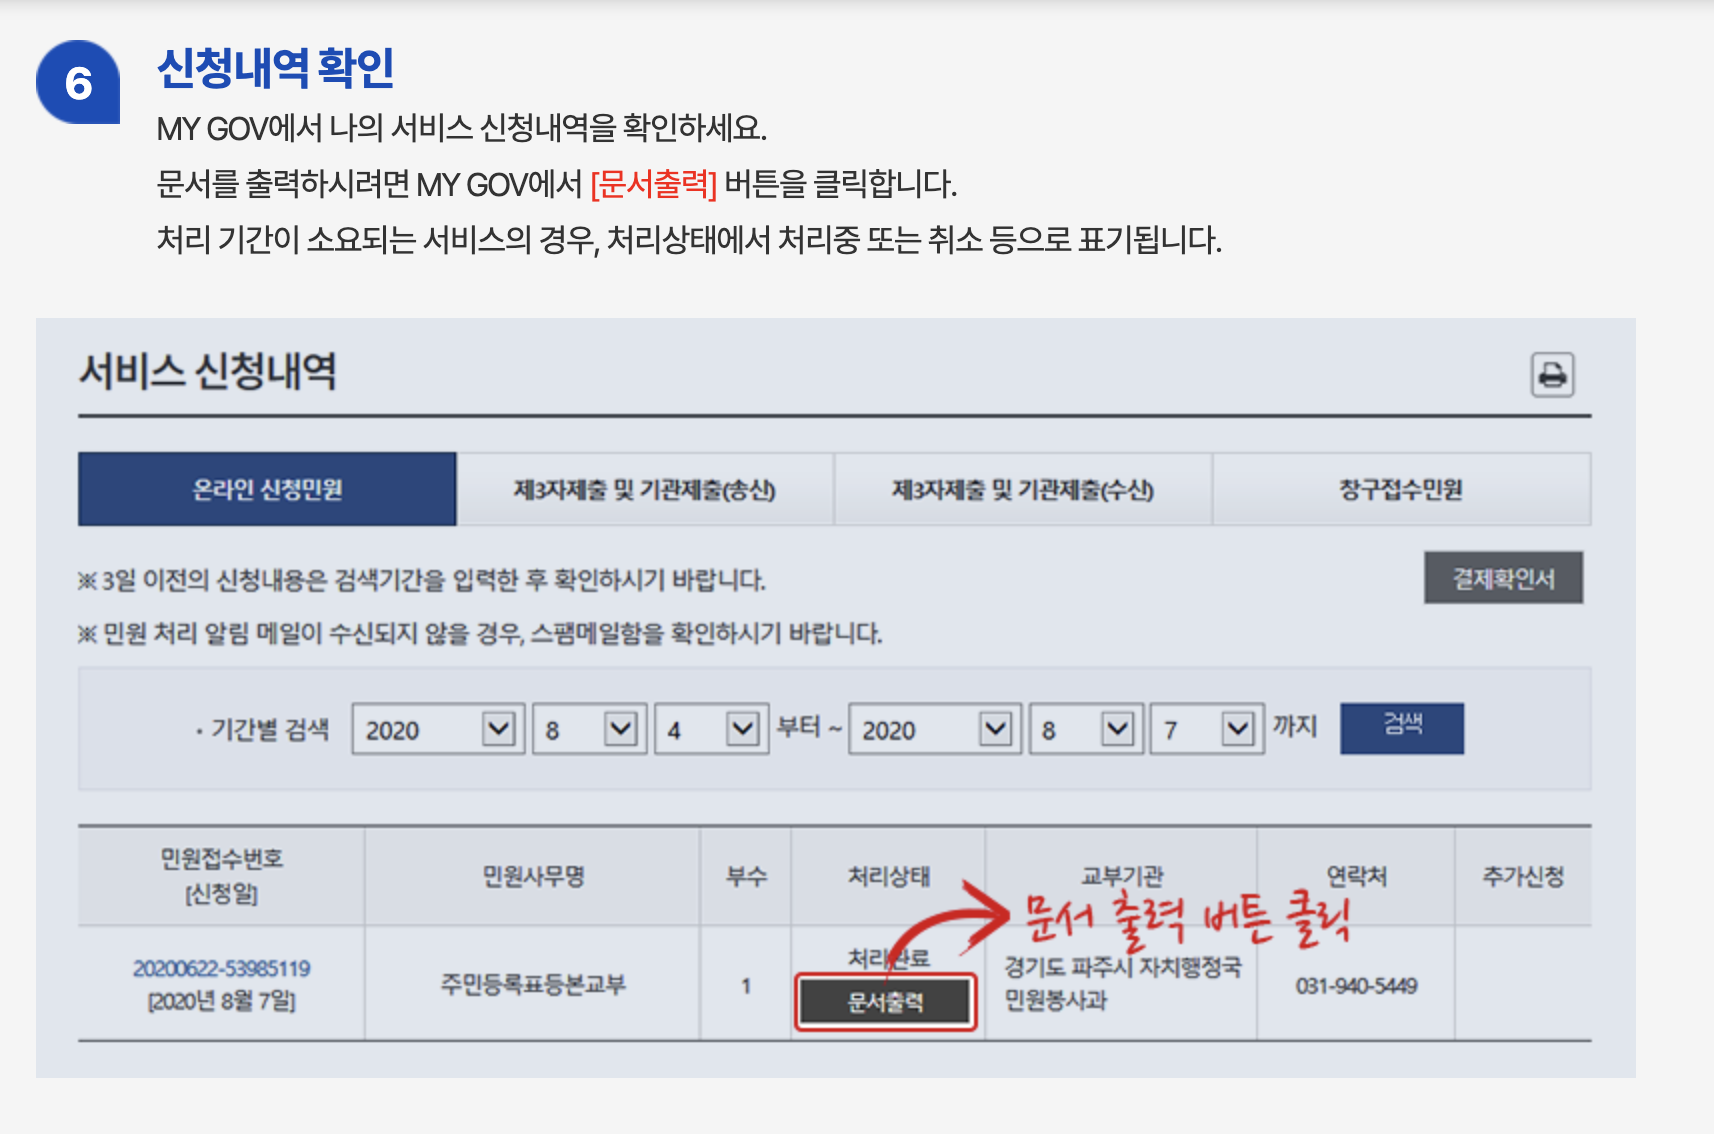Image resolution: width=1714 pixels, height=1134 pixels.
Task: Open the starting day dropdown showing 4
Action: click(710, 729)
